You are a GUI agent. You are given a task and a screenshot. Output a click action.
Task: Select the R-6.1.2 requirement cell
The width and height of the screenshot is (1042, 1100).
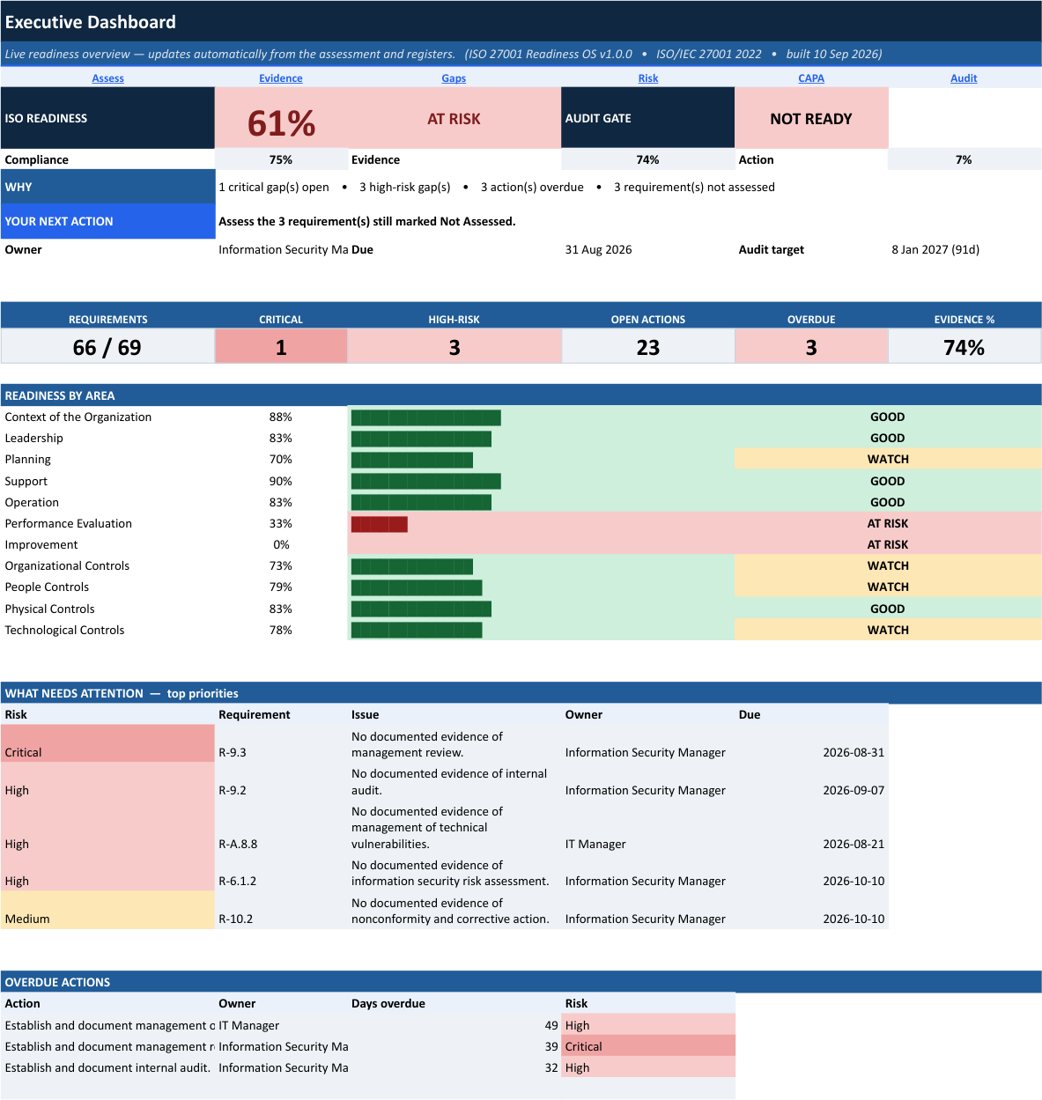(x=281, y=873)
